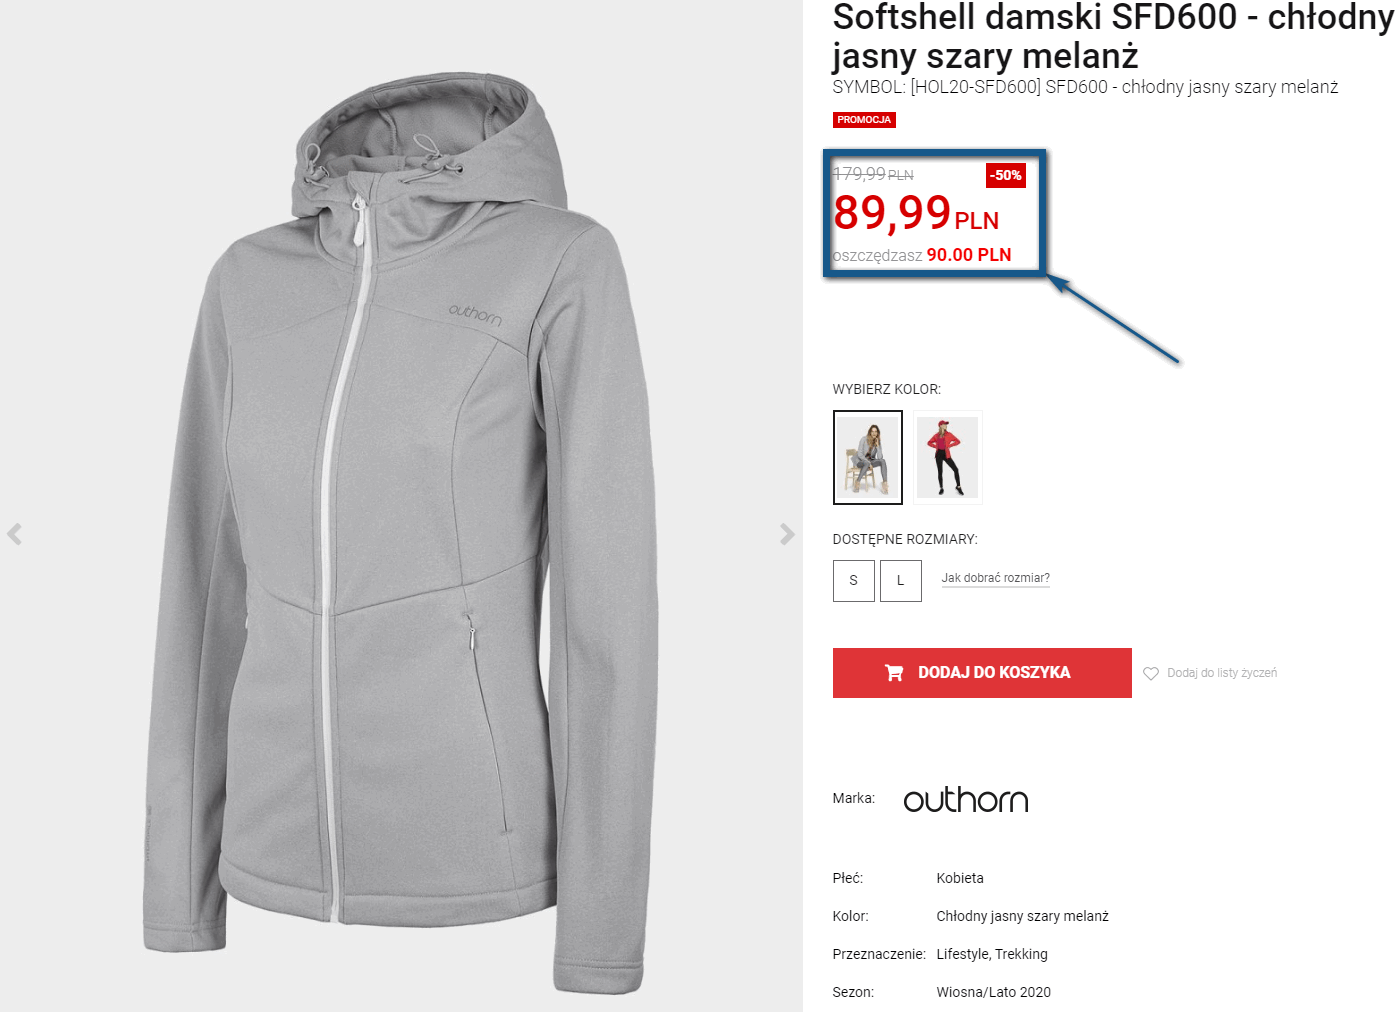Click the crossed-out 179,99 PLN price

tap(873, 174)
